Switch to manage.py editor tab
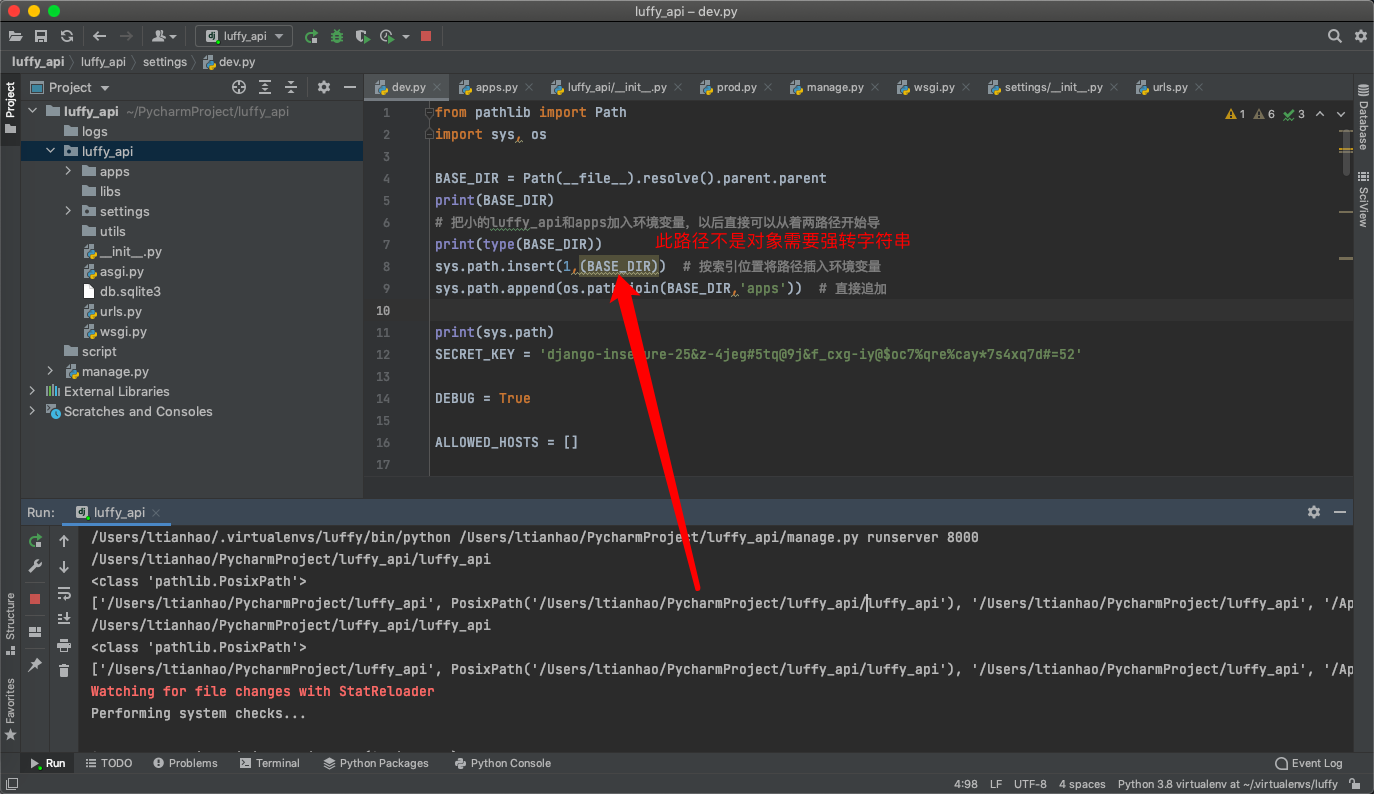 pyautogui.click(x=834, y=87)
